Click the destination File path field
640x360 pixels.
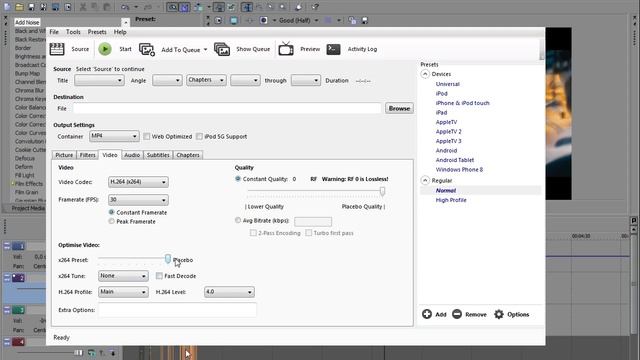coord(227,108)
